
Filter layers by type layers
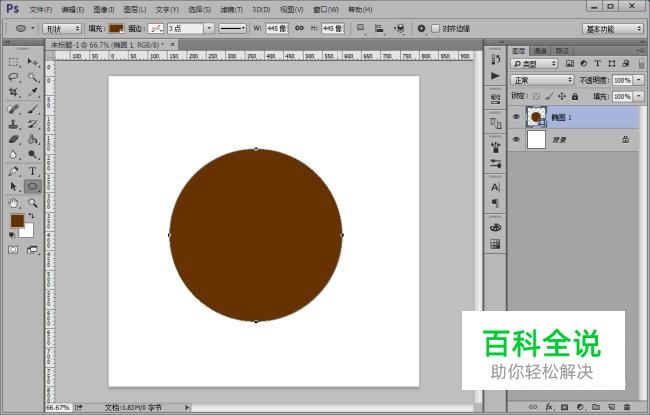(597, 63)
